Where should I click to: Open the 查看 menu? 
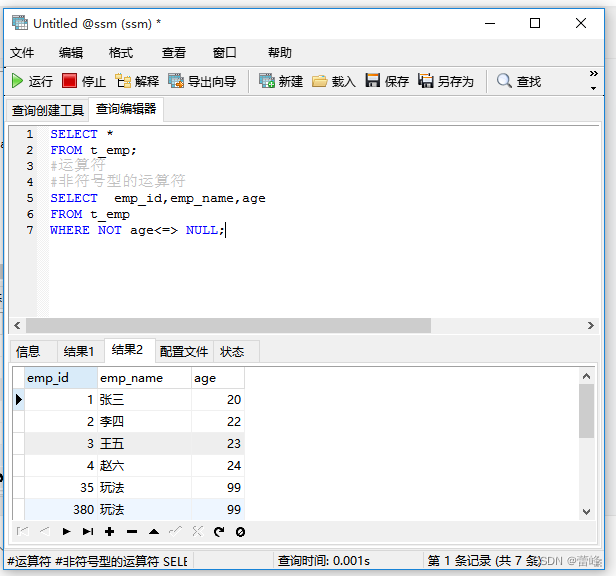[x=174, y=52]
